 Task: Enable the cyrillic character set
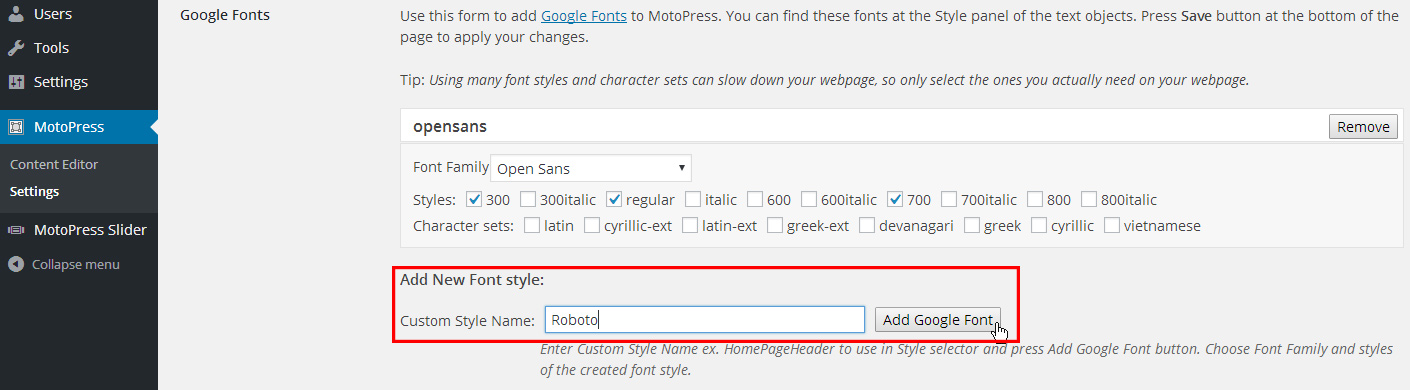coord(1040,225)
